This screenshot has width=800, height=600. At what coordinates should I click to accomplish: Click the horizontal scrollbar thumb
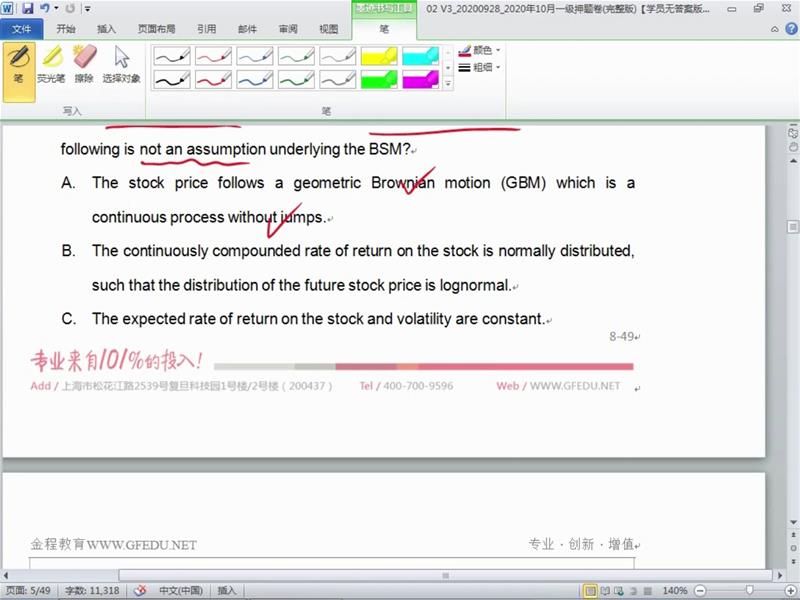pos(445,576)
